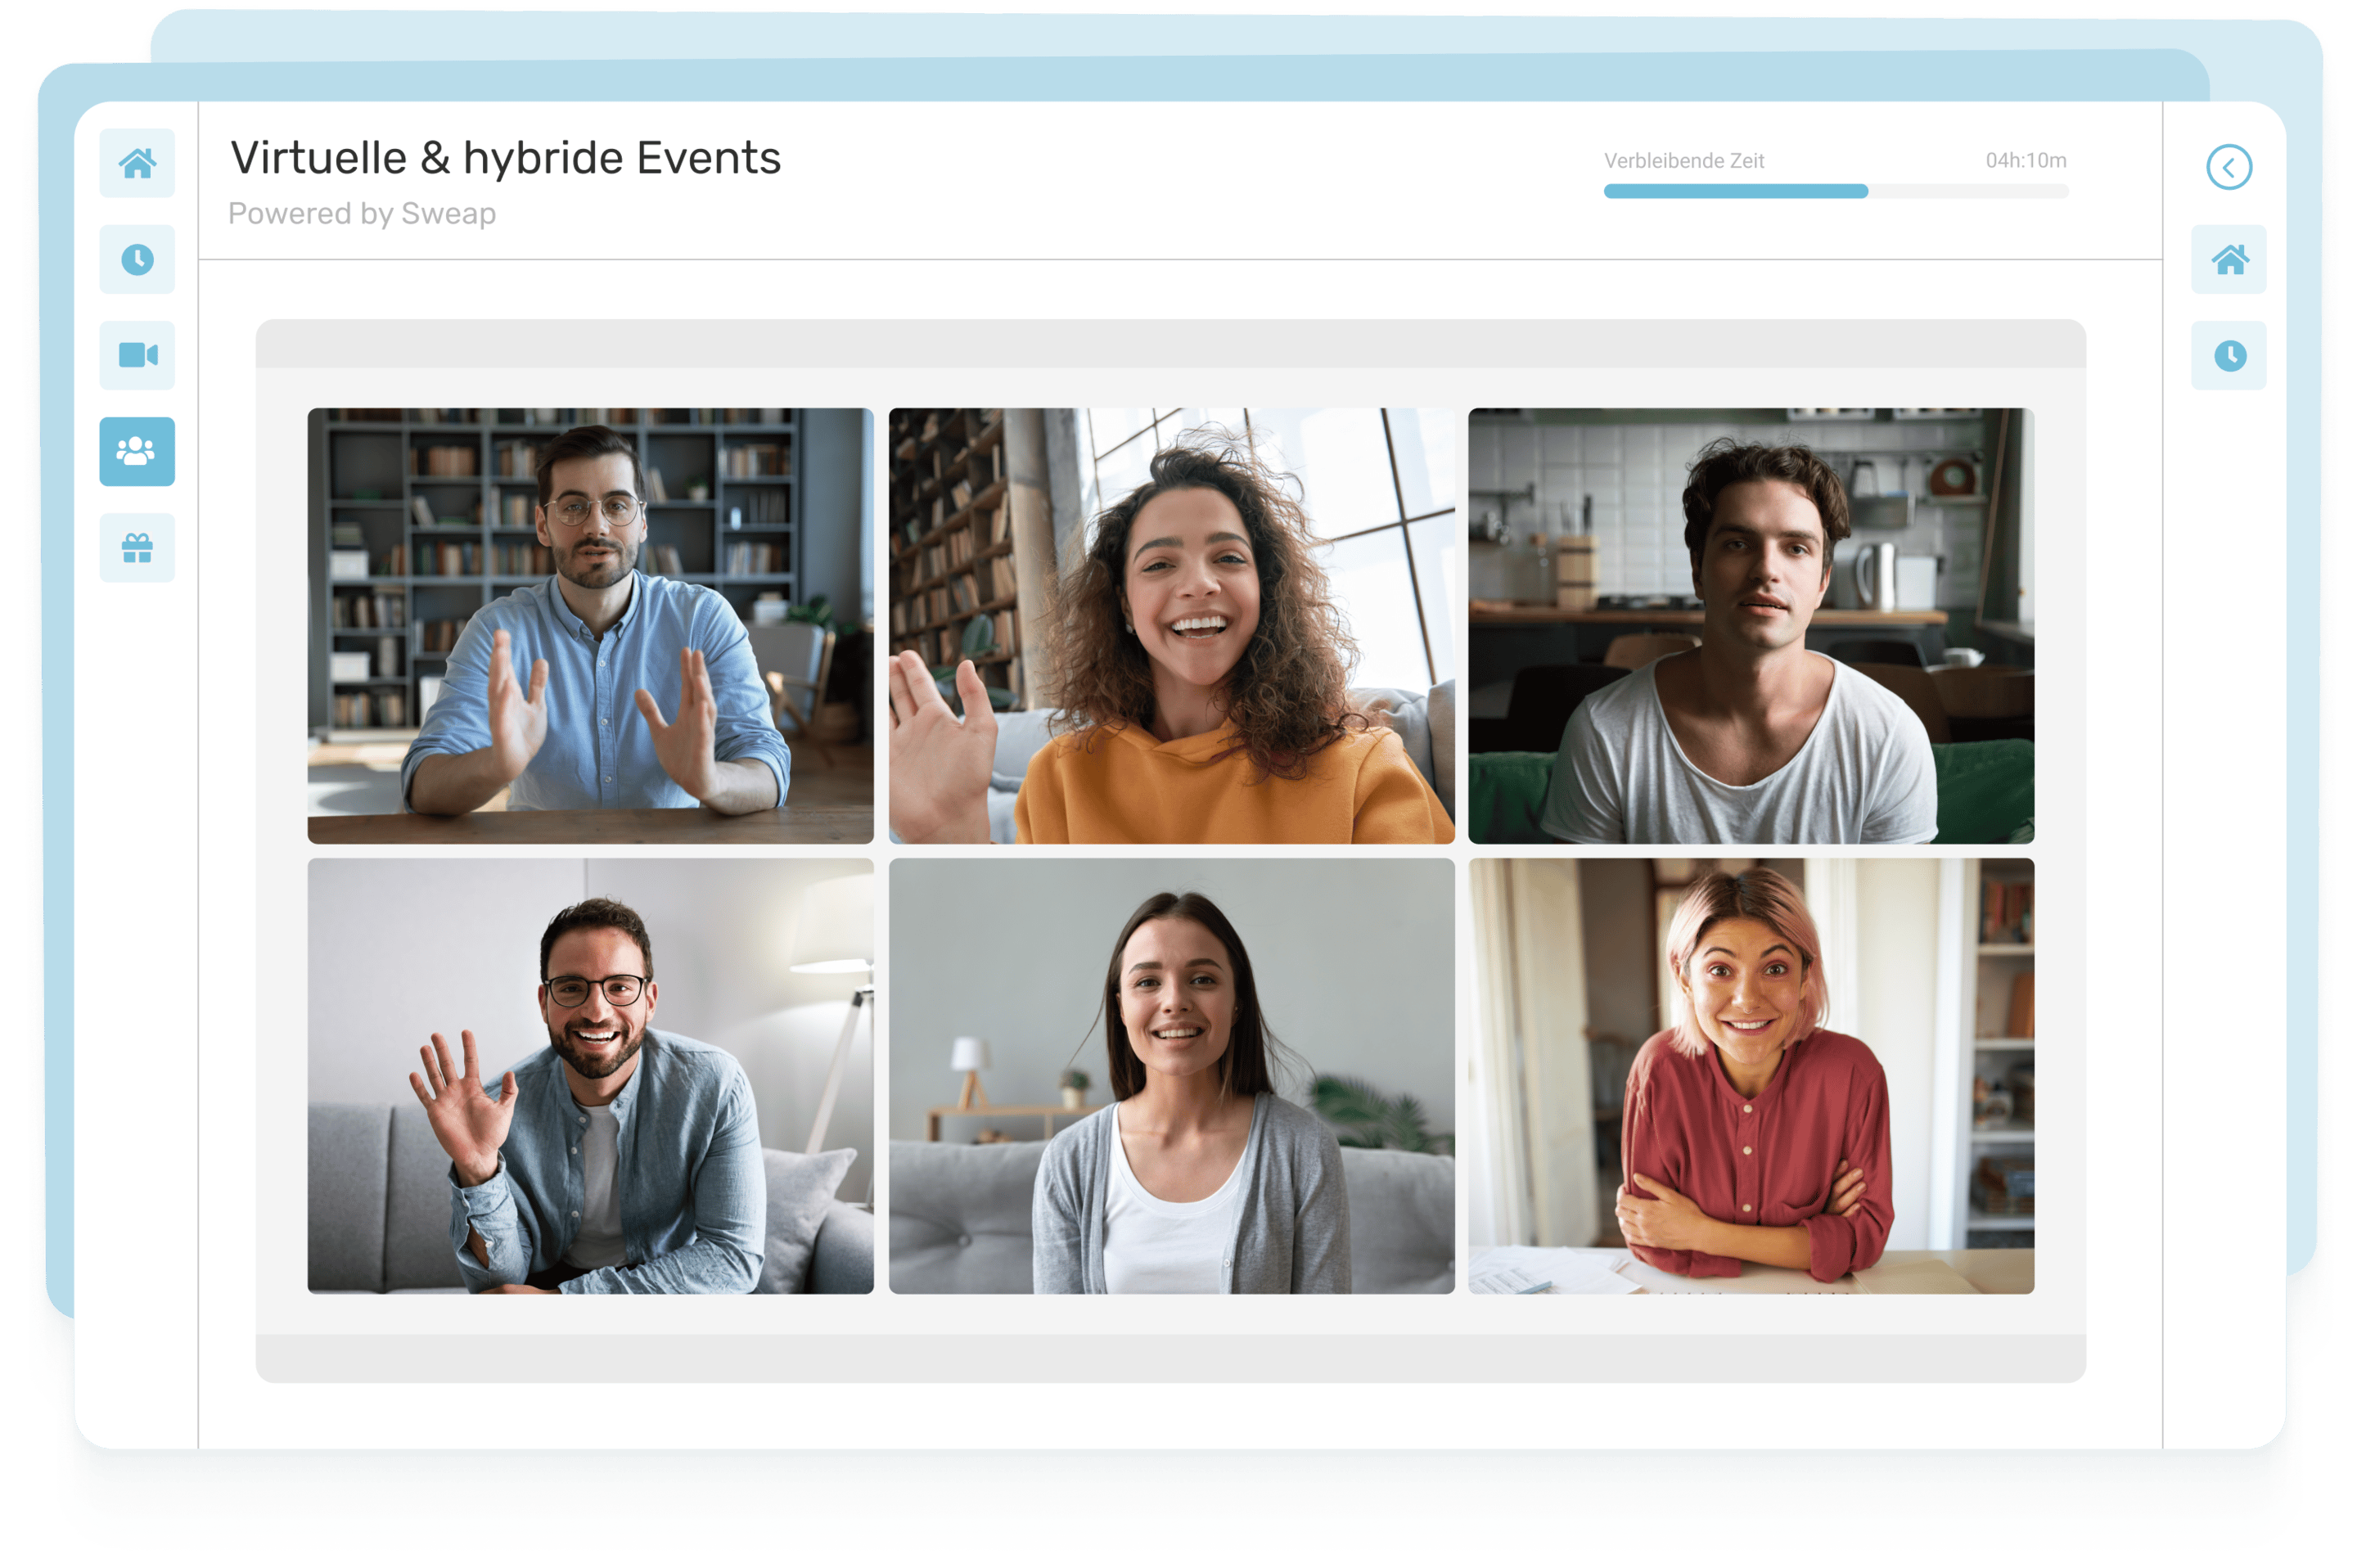
Task: Click the gift box icon in left sidebar
Action: pos(137,548)
